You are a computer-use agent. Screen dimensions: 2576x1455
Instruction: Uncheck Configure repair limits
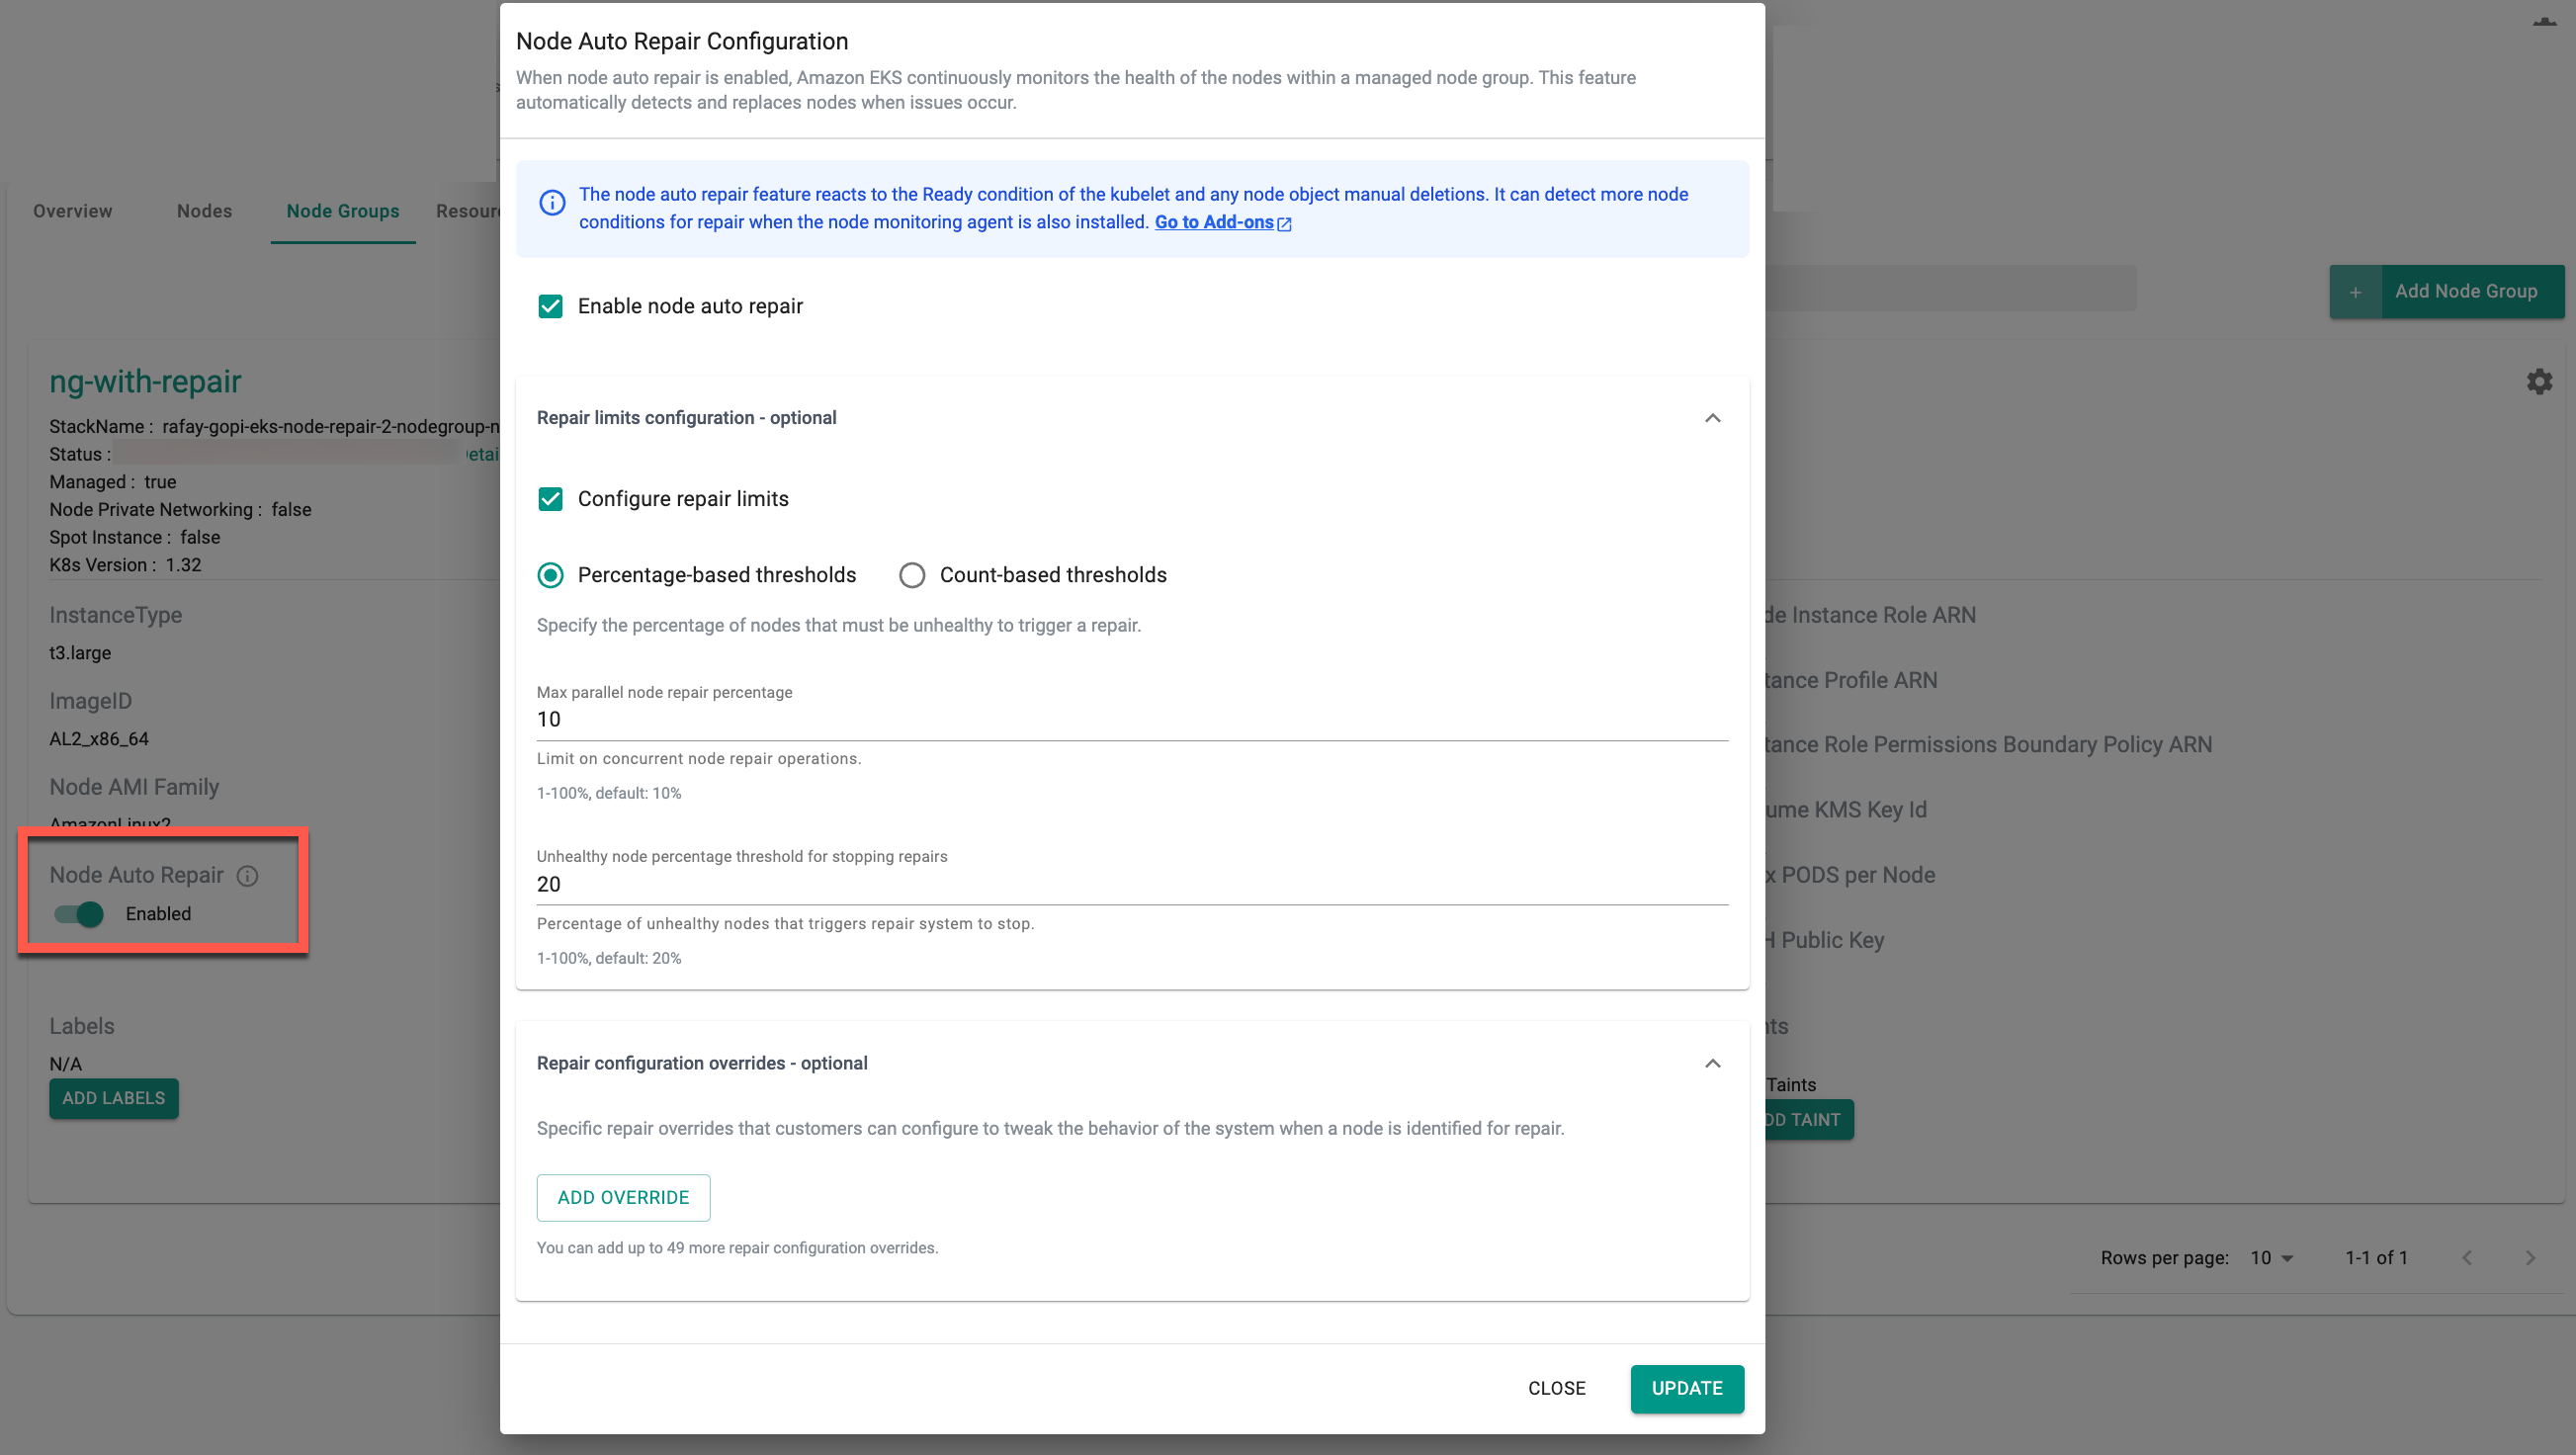pos(550,499)
